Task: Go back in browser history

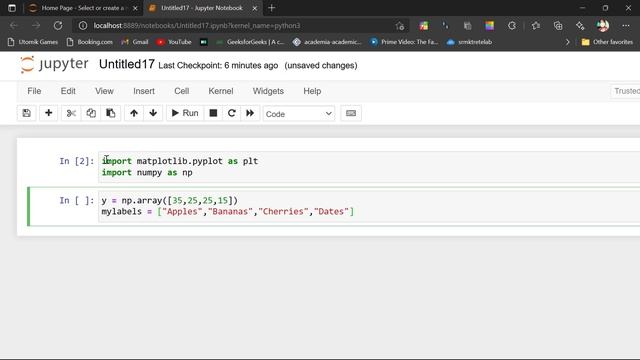Action: (14, 26)
